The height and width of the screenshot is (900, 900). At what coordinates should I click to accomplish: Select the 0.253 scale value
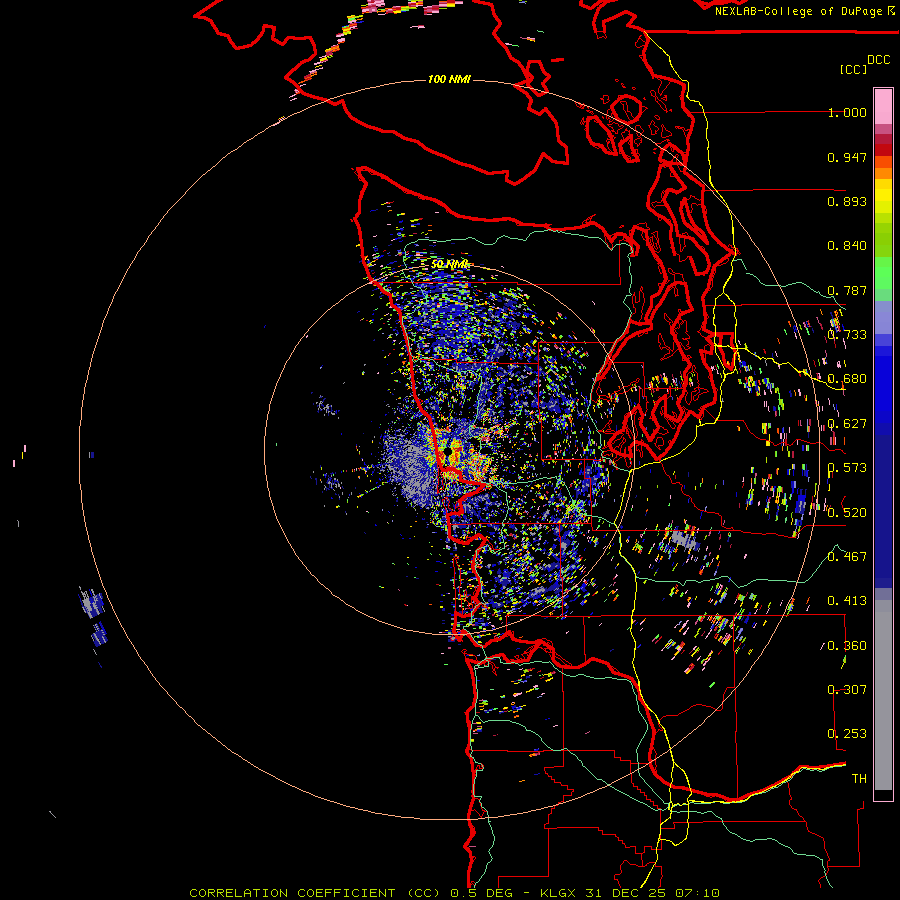[847, 734]
